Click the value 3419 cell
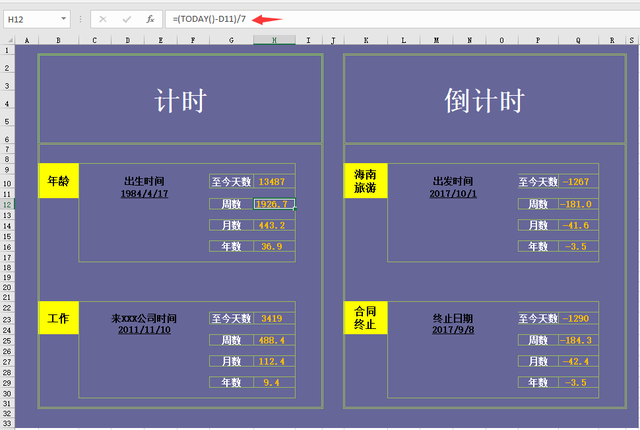 pos(274,318)
